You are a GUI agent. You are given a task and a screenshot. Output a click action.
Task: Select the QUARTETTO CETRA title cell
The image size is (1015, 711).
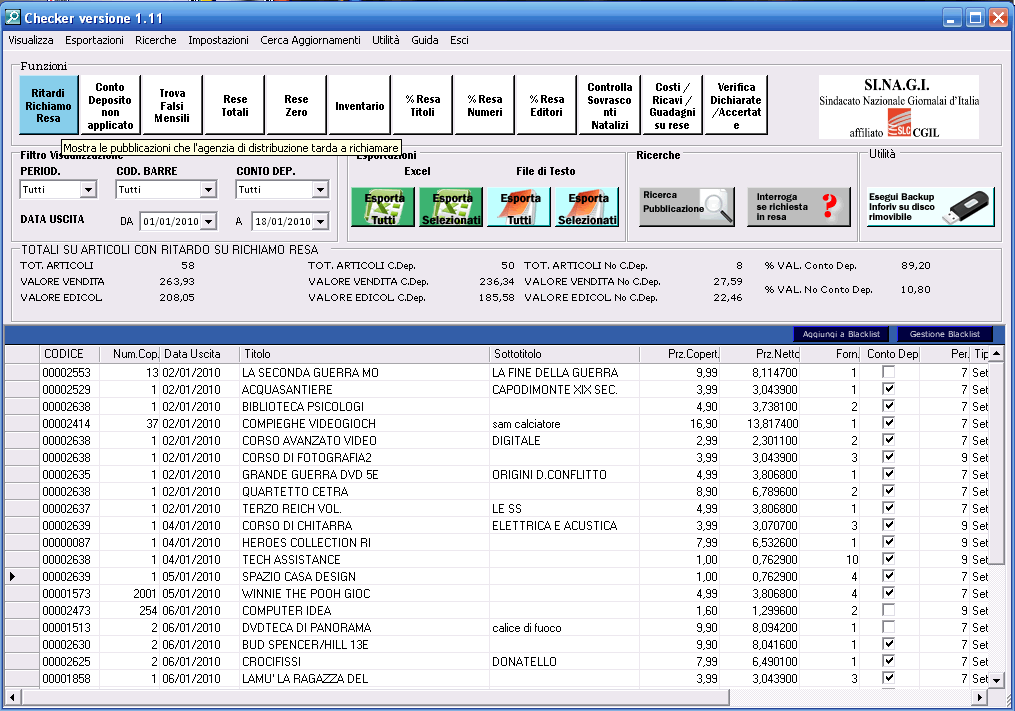[x=364, y=491]
